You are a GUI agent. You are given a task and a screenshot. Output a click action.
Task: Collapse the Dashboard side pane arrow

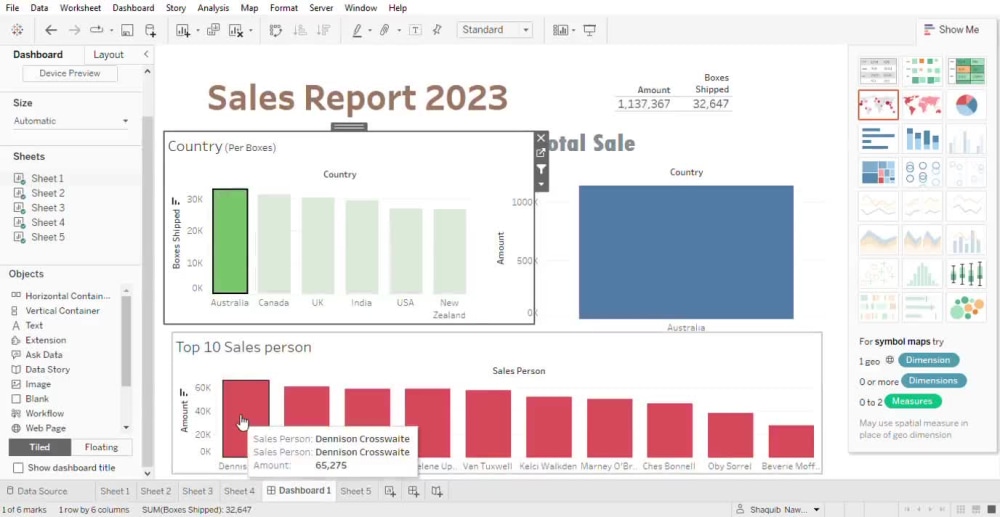click(146, 54)
